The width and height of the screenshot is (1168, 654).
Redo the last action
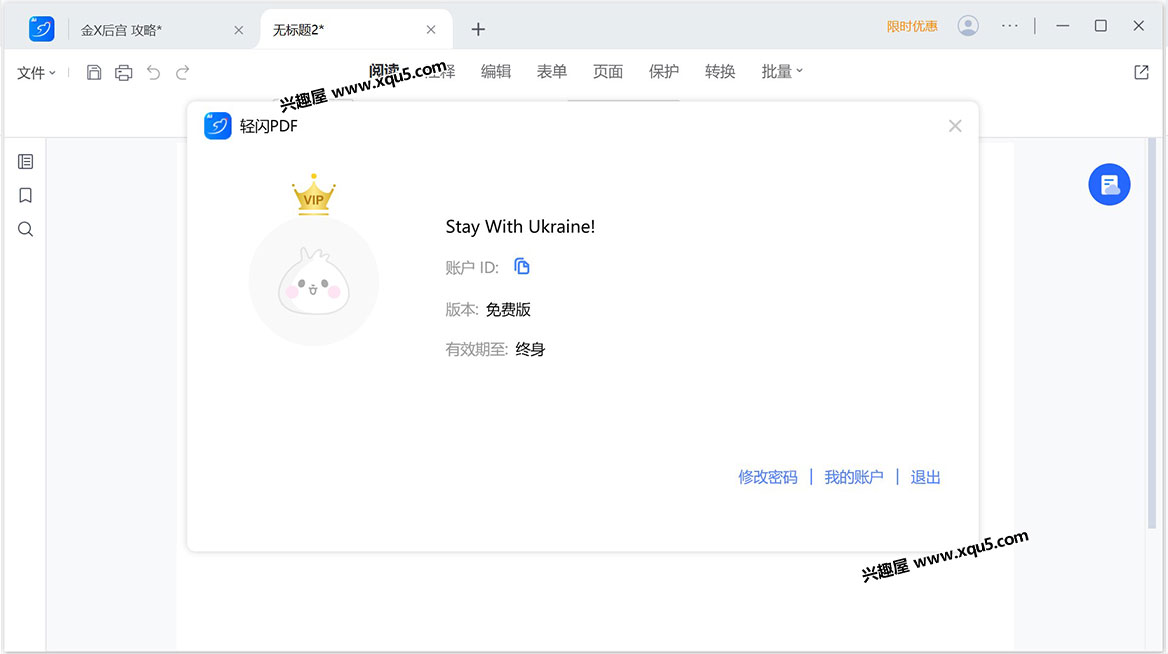182,72
